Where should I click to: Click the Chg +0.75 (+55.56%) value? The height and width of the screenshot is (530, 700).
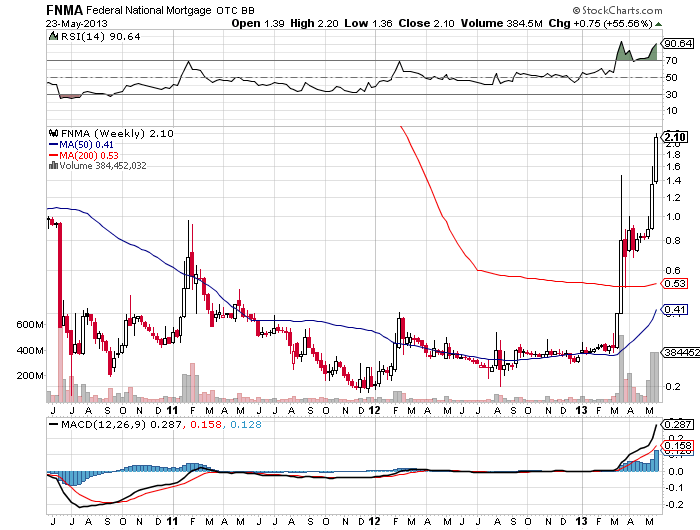(x=600, y=24)
